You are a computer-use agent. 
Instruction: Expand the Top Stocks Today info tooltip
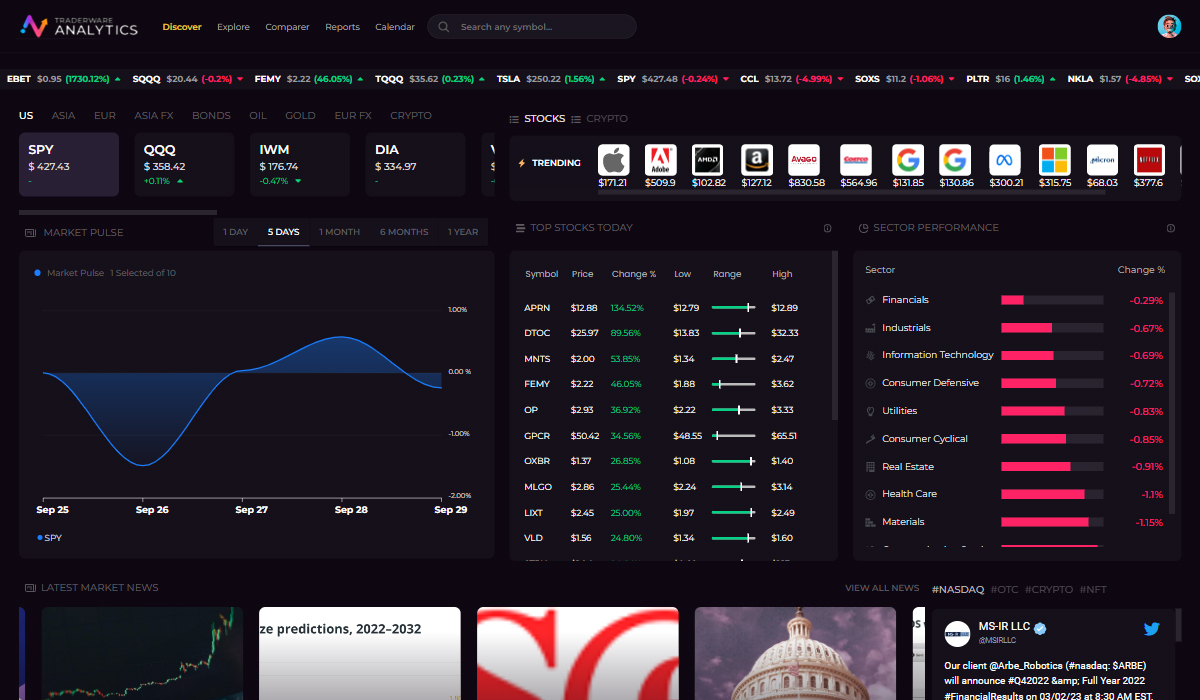pos(827,228)
